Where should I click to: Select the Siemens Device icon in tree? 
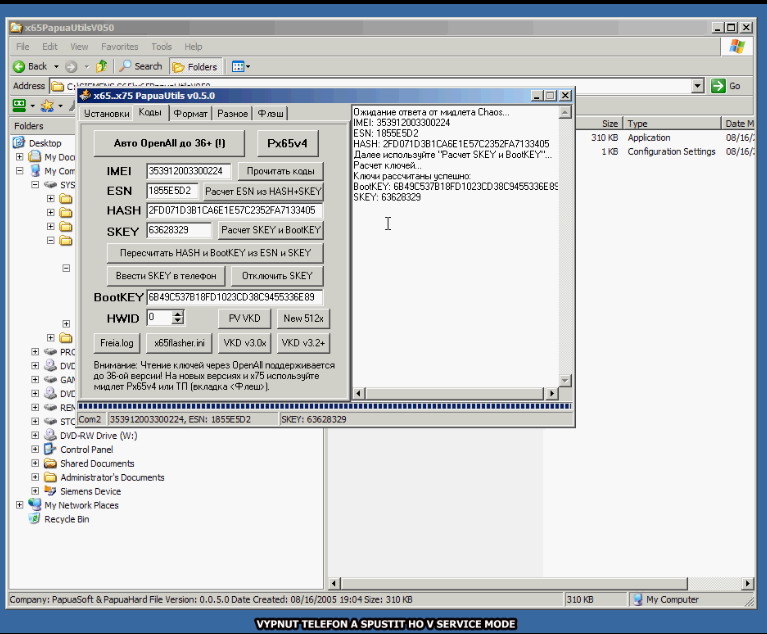50,491
